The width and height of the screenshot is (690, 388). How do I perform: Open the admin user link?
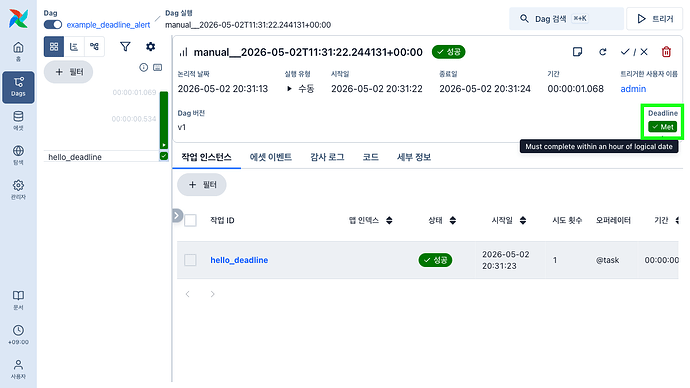633,89
